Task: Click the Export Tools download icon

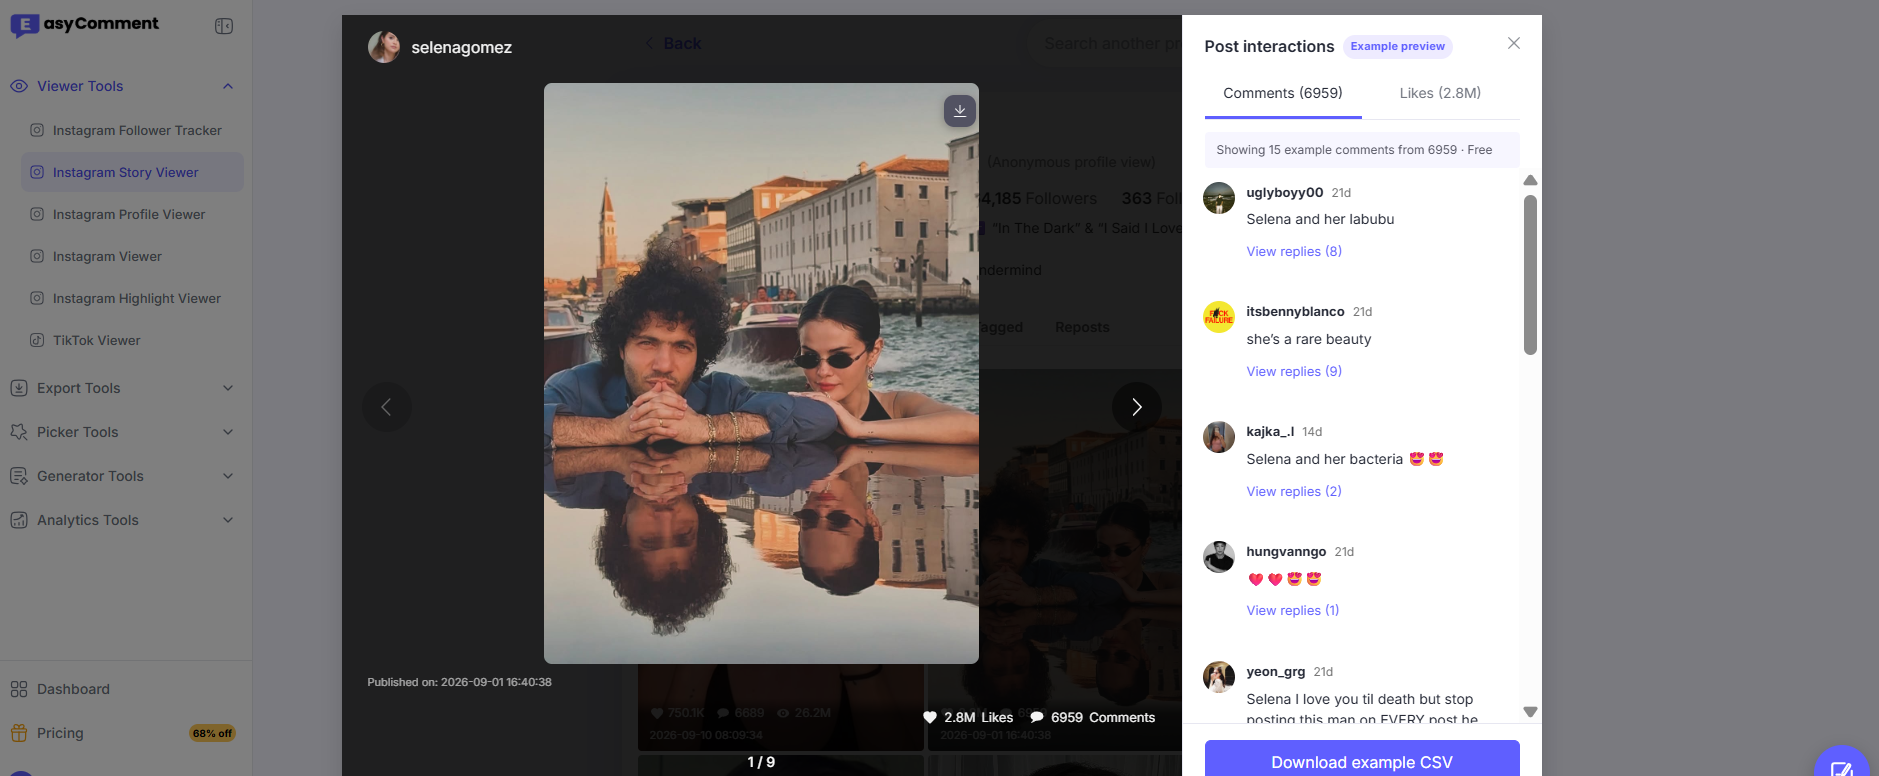Action: tap(18, 388)
